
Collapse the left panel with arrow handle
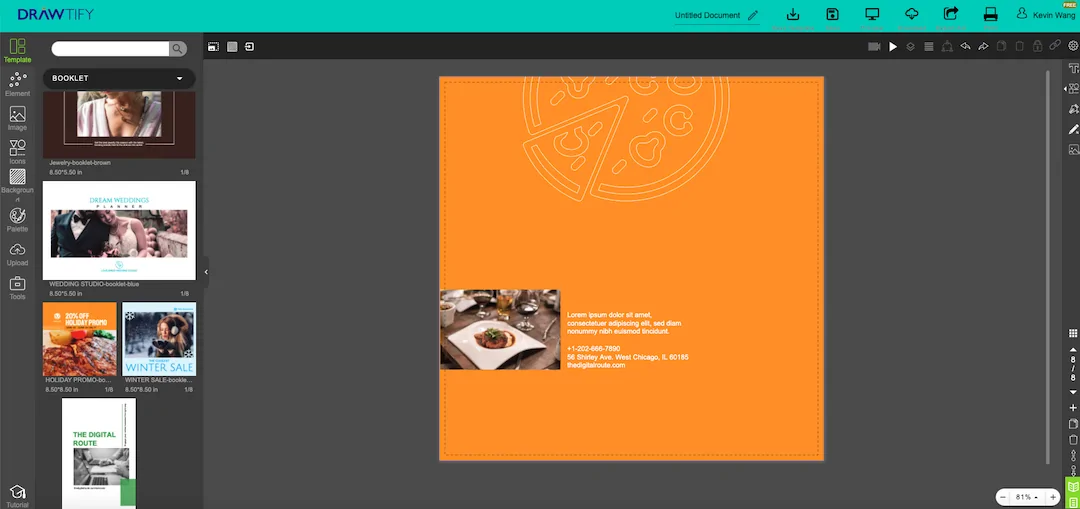[x=206, y=272]
